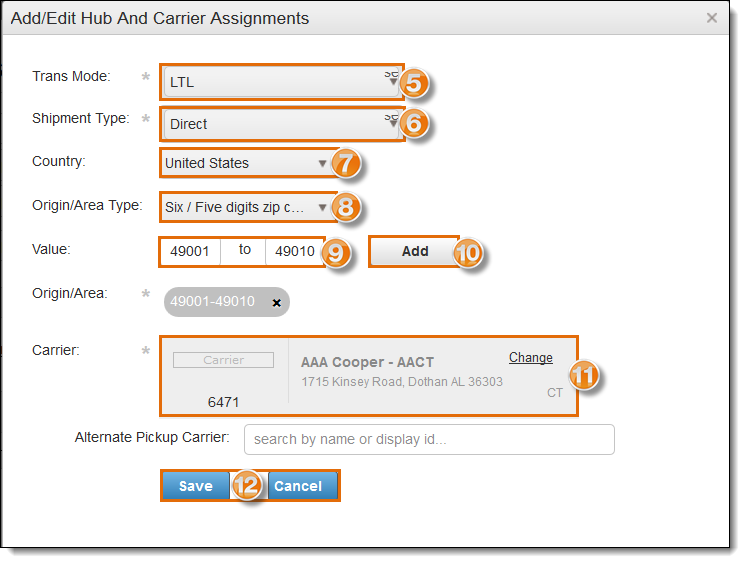The height and width of the screenshot is (563, 745).
Task: Select the AAA Cooper - AACT carrier name
Action: point(367,363)
